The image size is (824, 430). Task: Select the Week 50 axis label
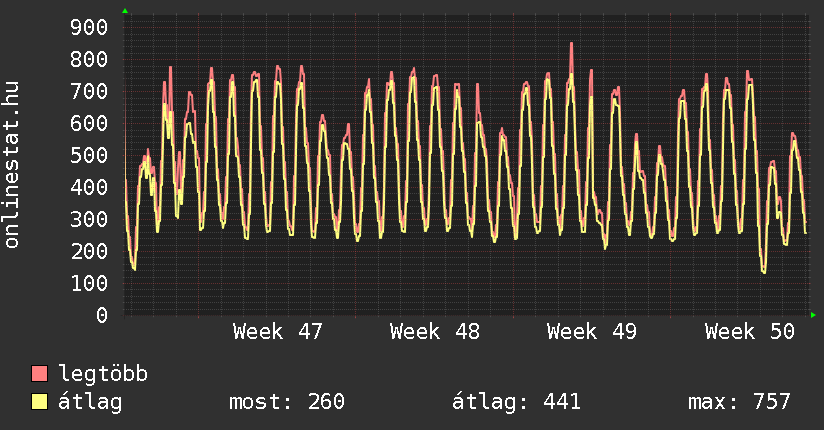pyautogui.click(x=749, y=332)
